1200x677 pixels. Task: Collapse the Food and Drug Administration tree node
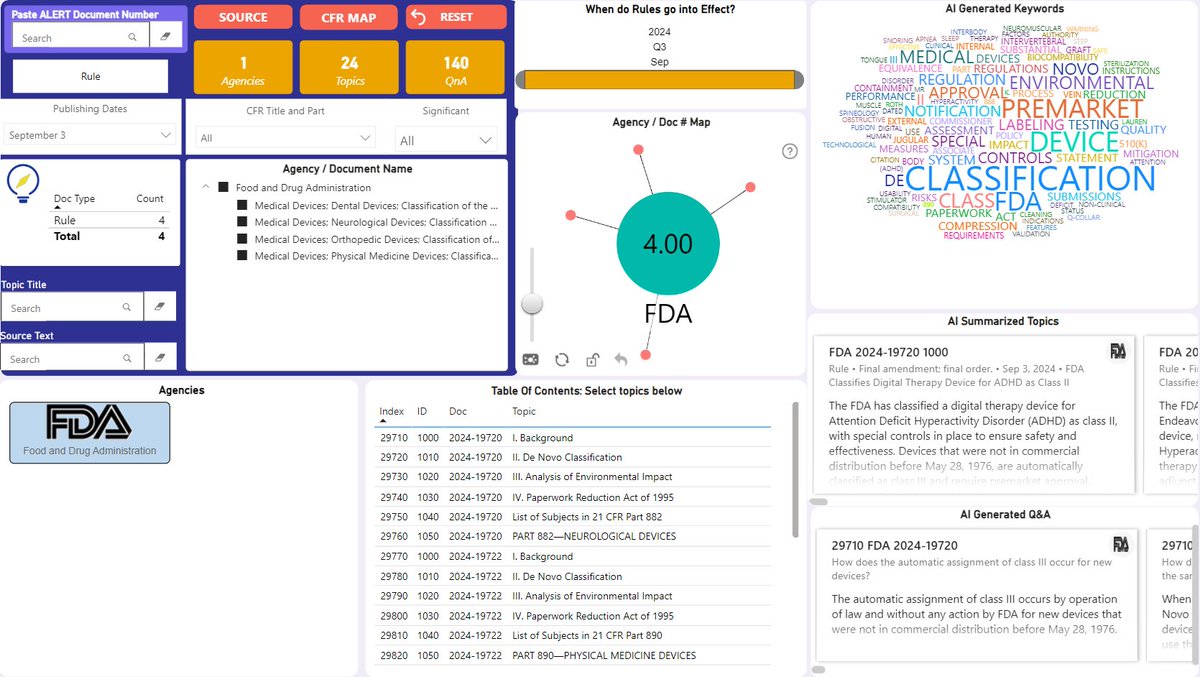click(x=205, y=187)
